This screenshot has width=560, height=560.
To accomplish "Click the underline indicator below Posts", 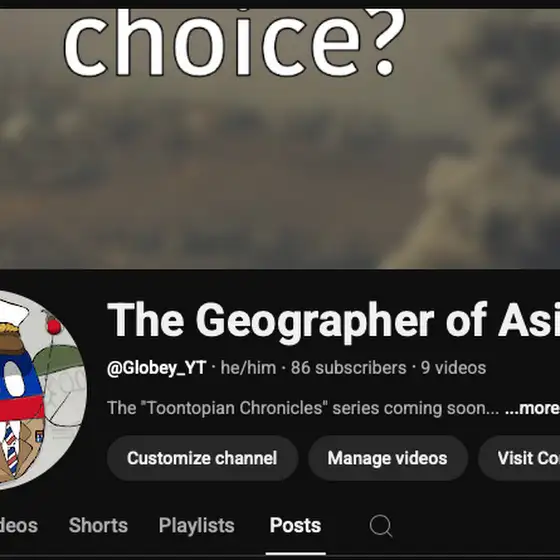I will [x=295, y=554].
